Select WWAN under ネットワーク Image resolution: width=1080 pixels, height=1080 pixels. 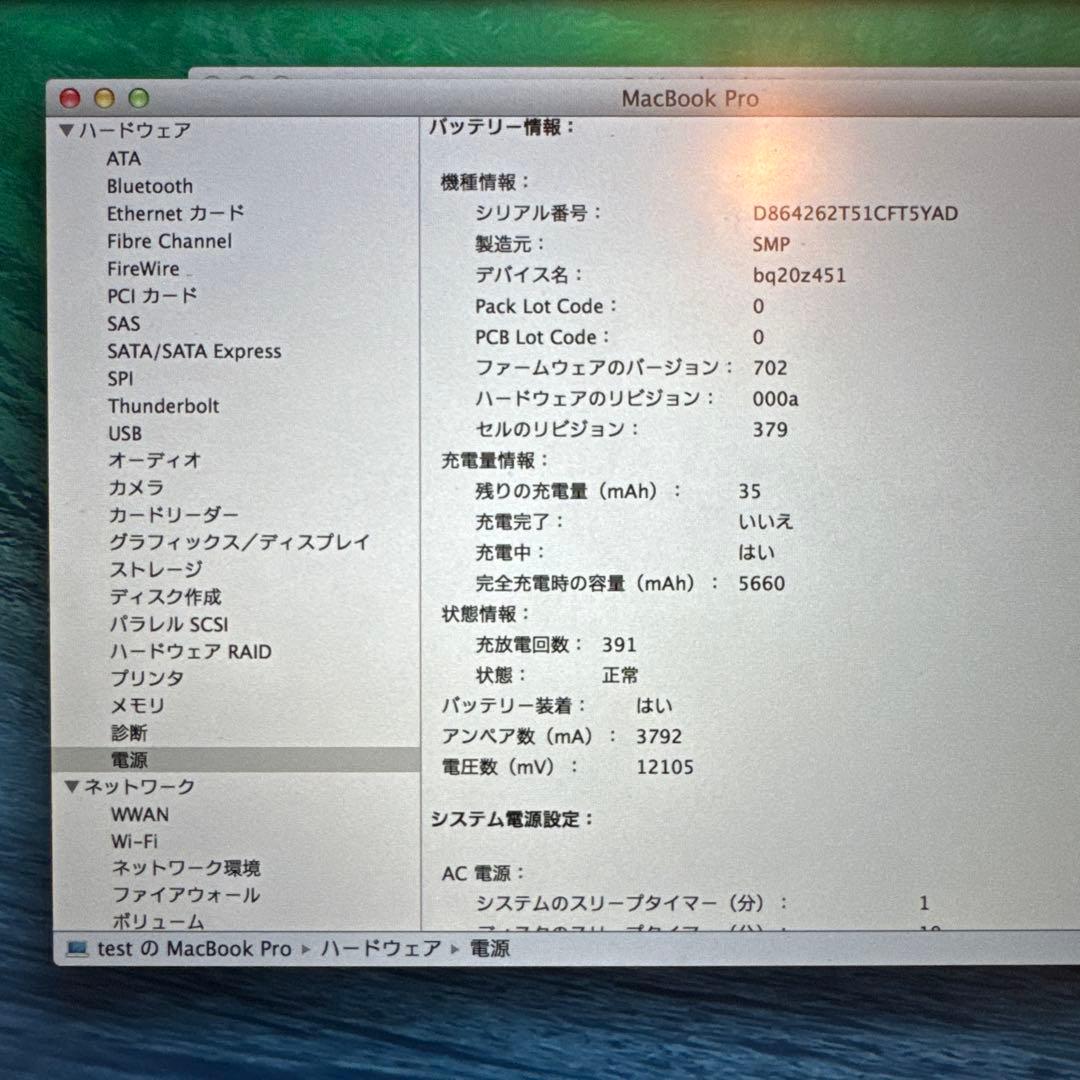pos(140,814)
